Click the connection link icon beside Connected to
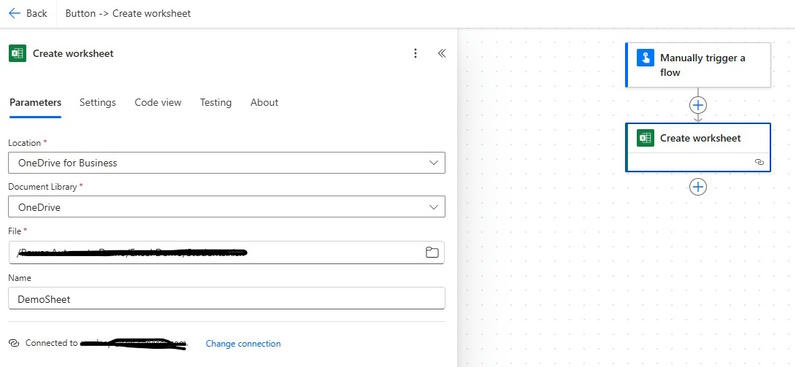This screenshot has width=795, height=367. (x=15, y=343)
